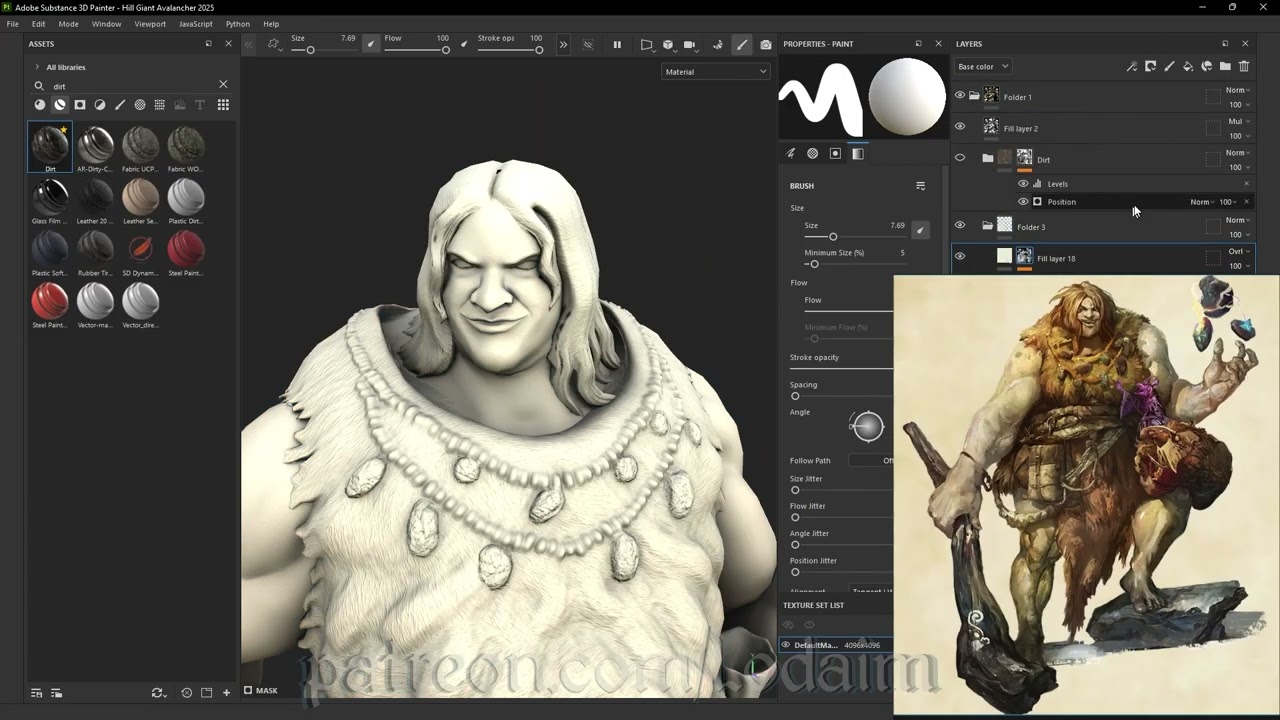Screen dimensions: 1280x720
Task: Hide the Folder 3 layer
Action: tap(960, 226)
